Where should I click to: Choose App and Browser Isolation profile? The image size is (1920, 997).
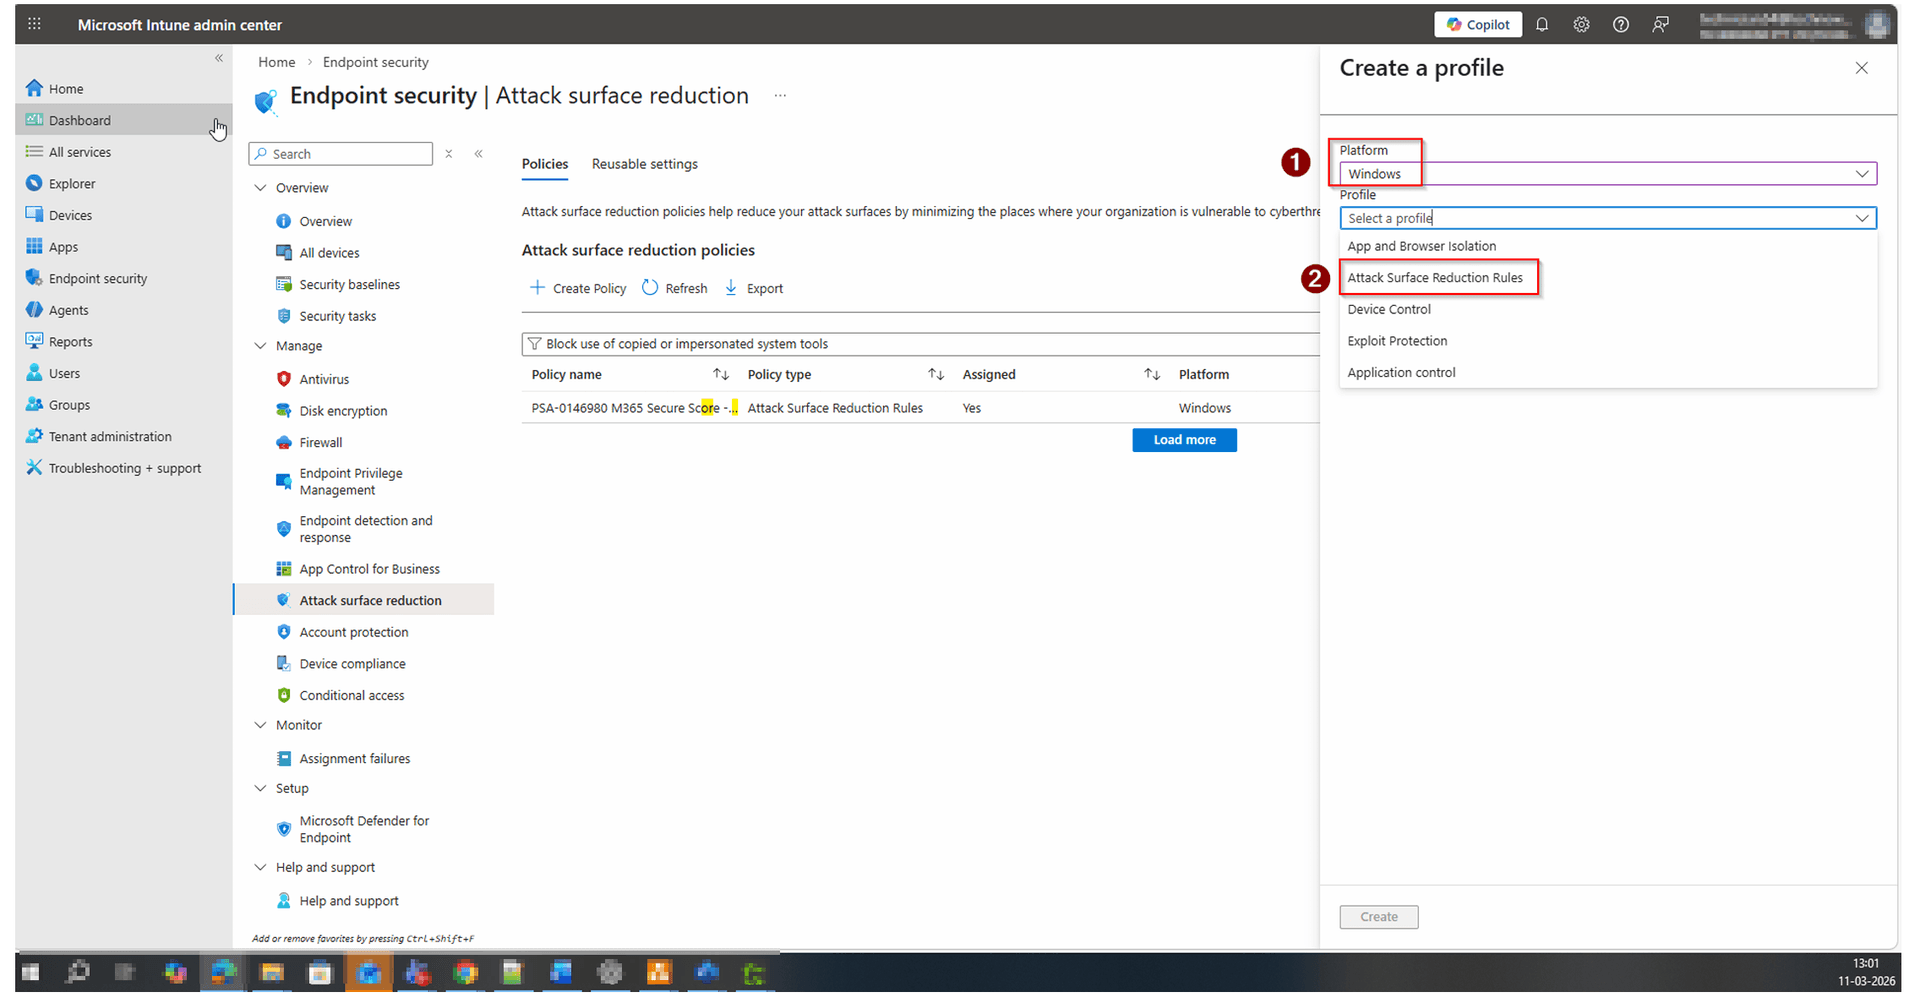[1421, 246]
